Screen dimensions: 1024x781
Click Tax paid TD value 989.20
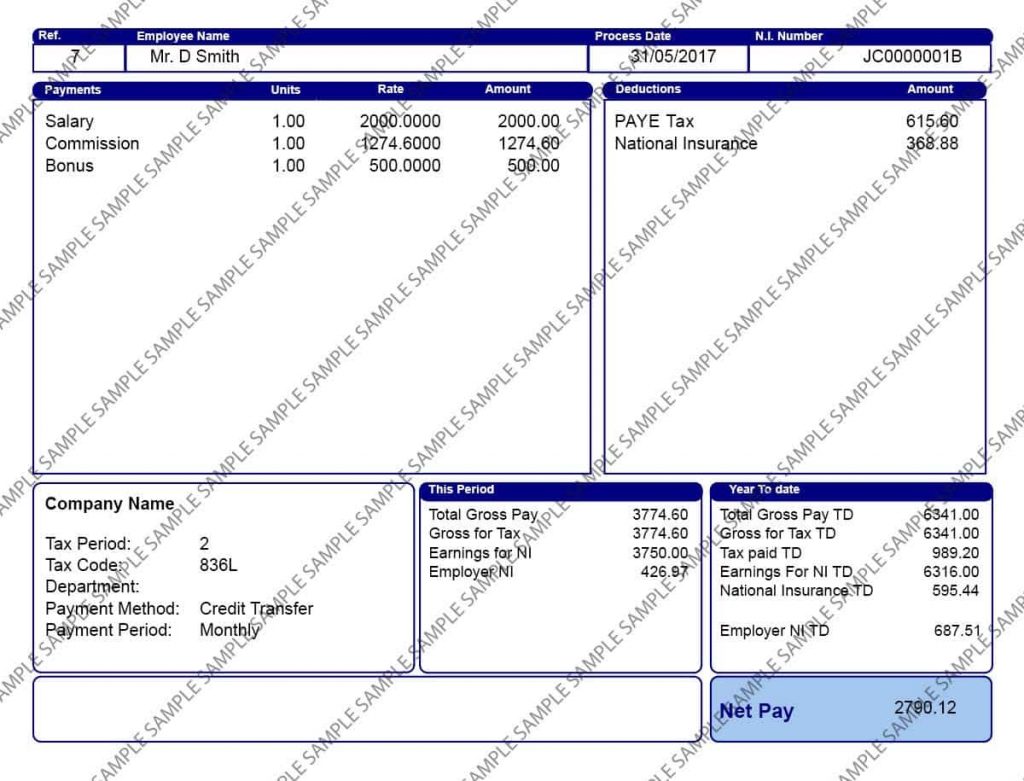click(955, 553)
